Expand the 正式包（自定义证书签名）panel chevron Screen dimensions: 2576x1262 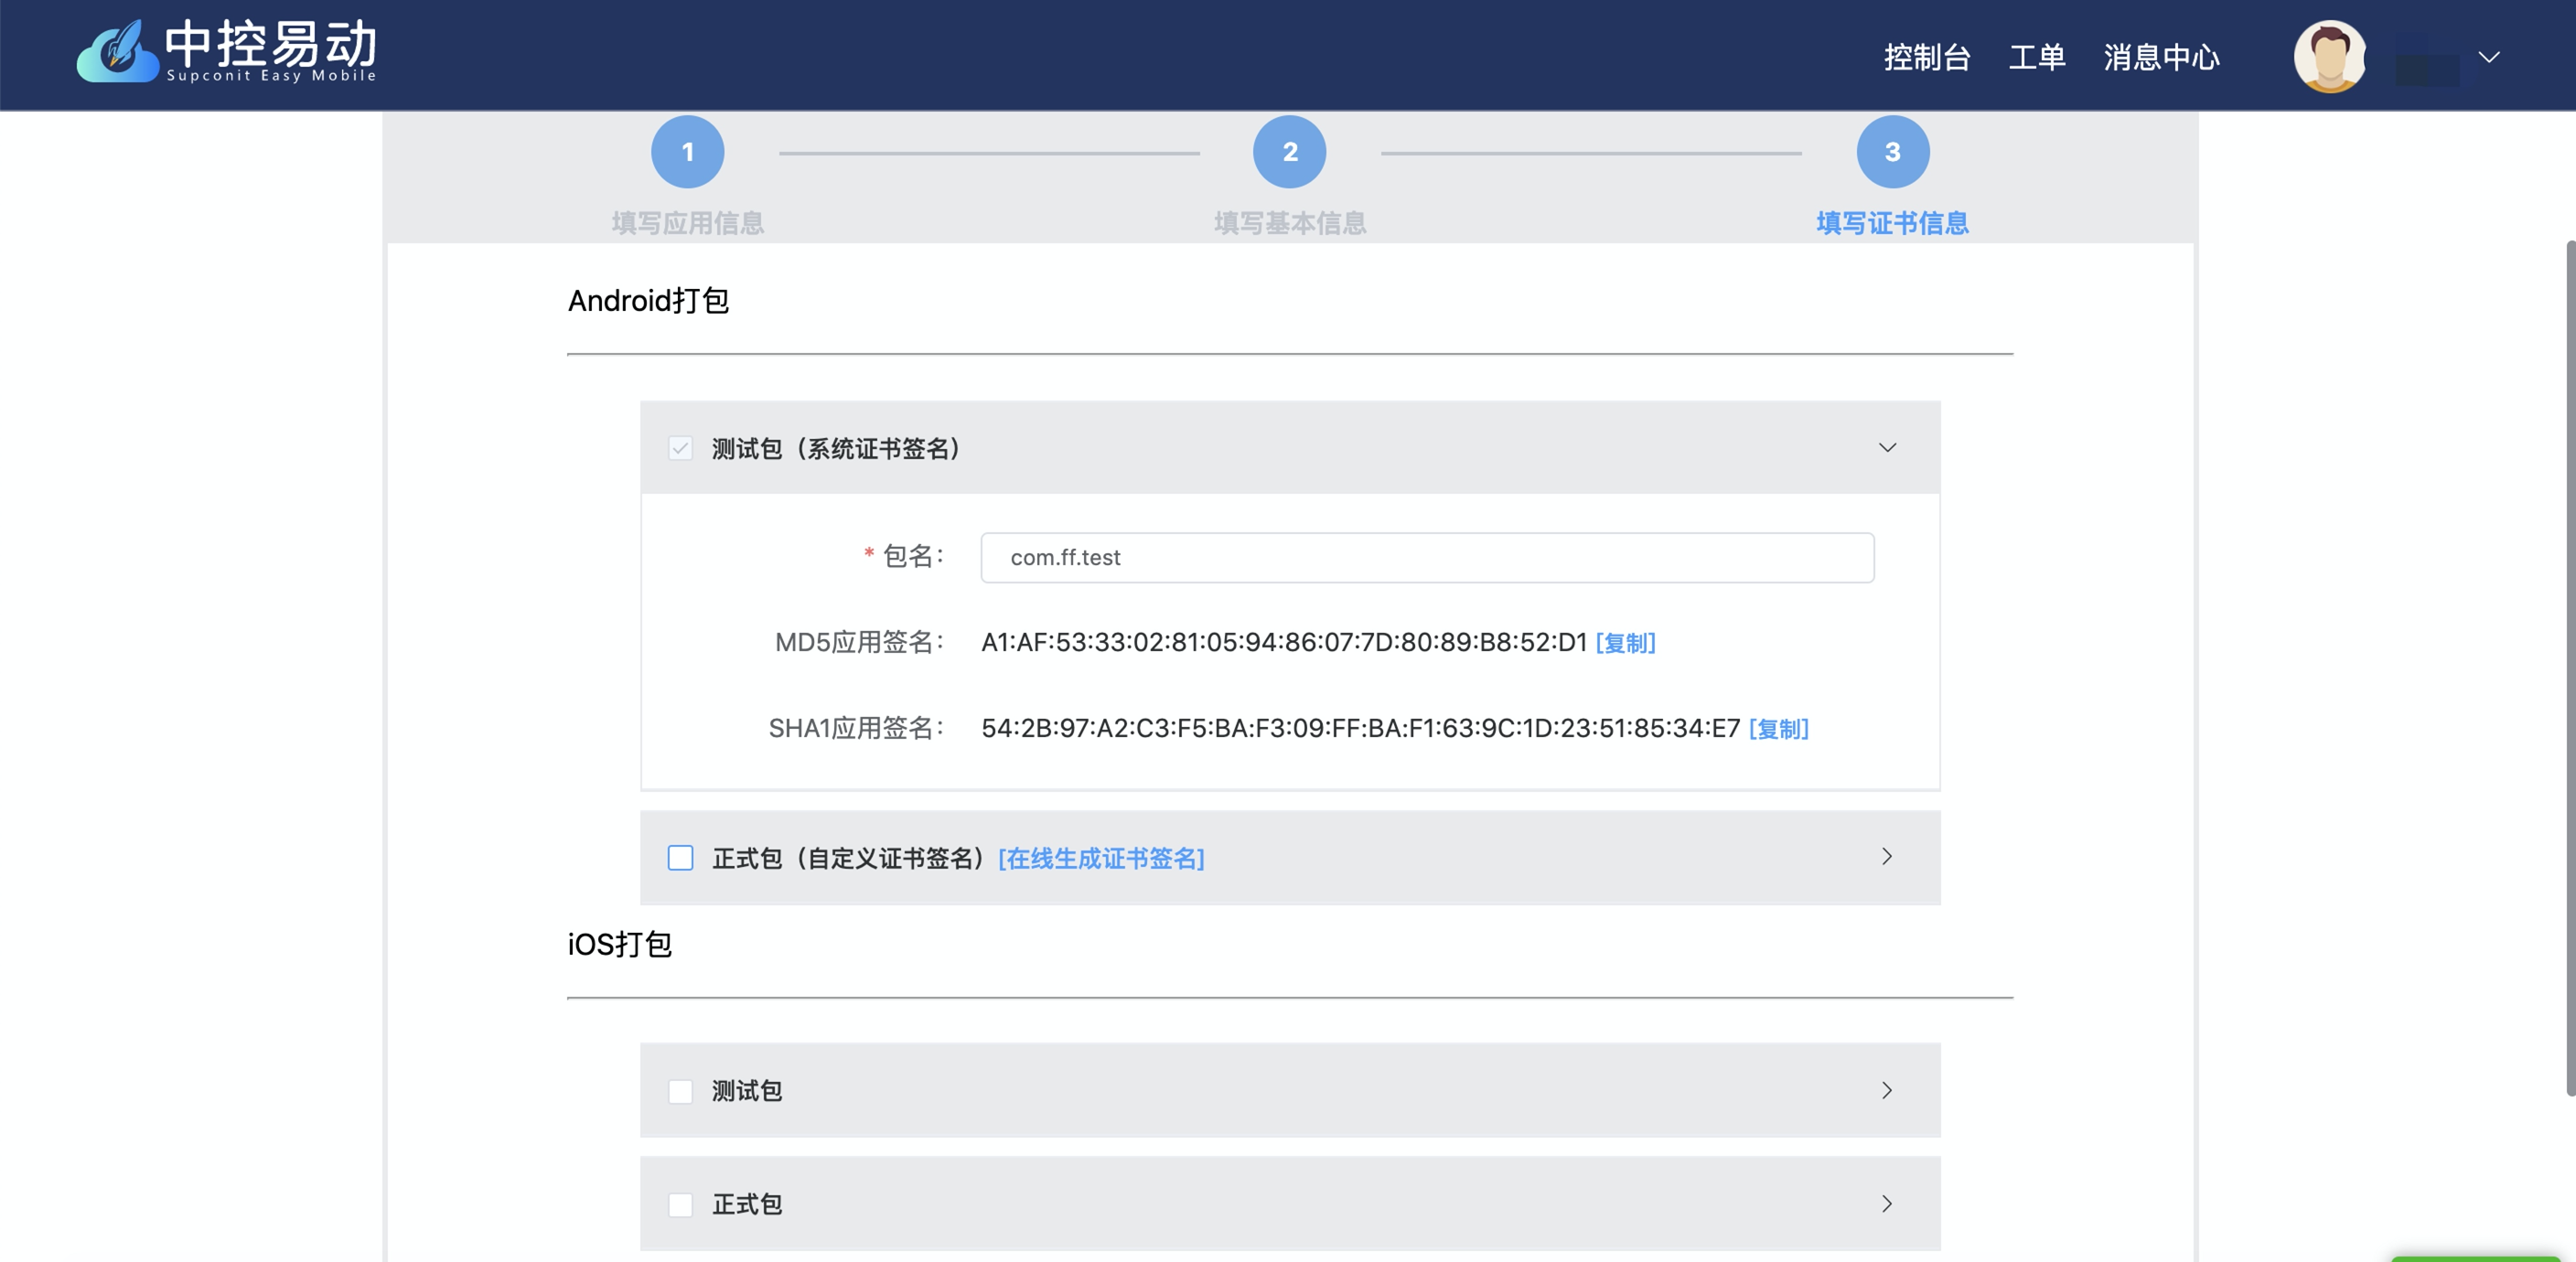click(x=1887, y=856)
